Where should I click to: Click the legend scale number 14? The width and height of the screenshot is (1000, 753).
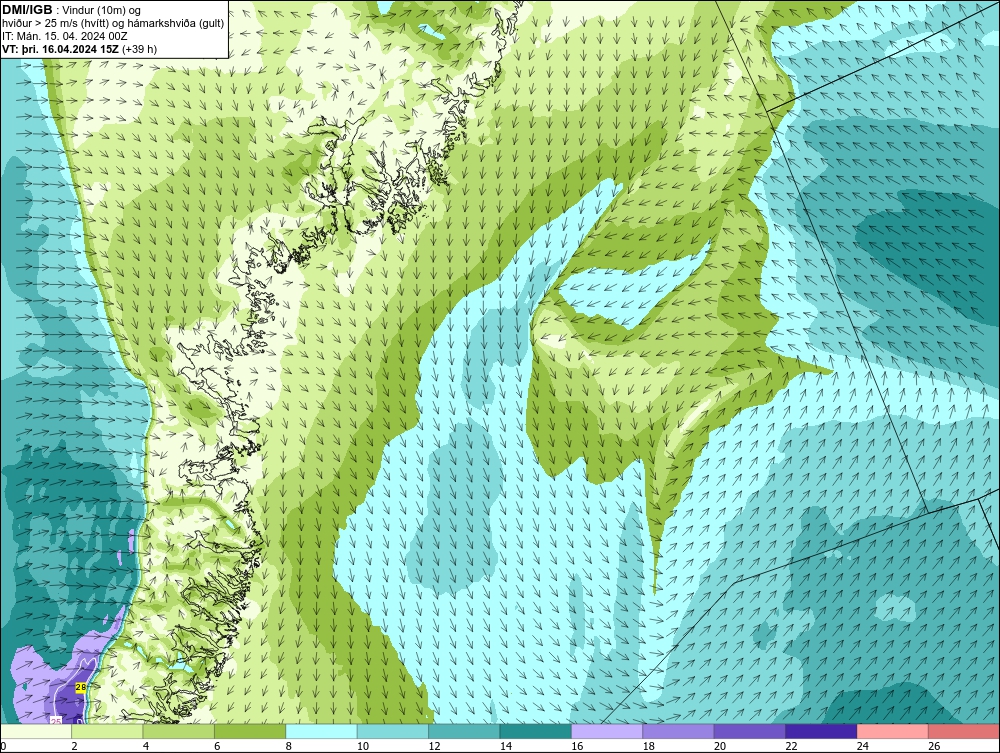506,746
